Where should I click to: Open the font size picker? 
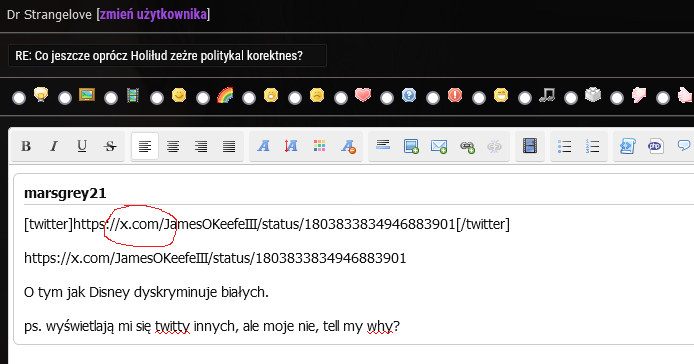[291, 146]
